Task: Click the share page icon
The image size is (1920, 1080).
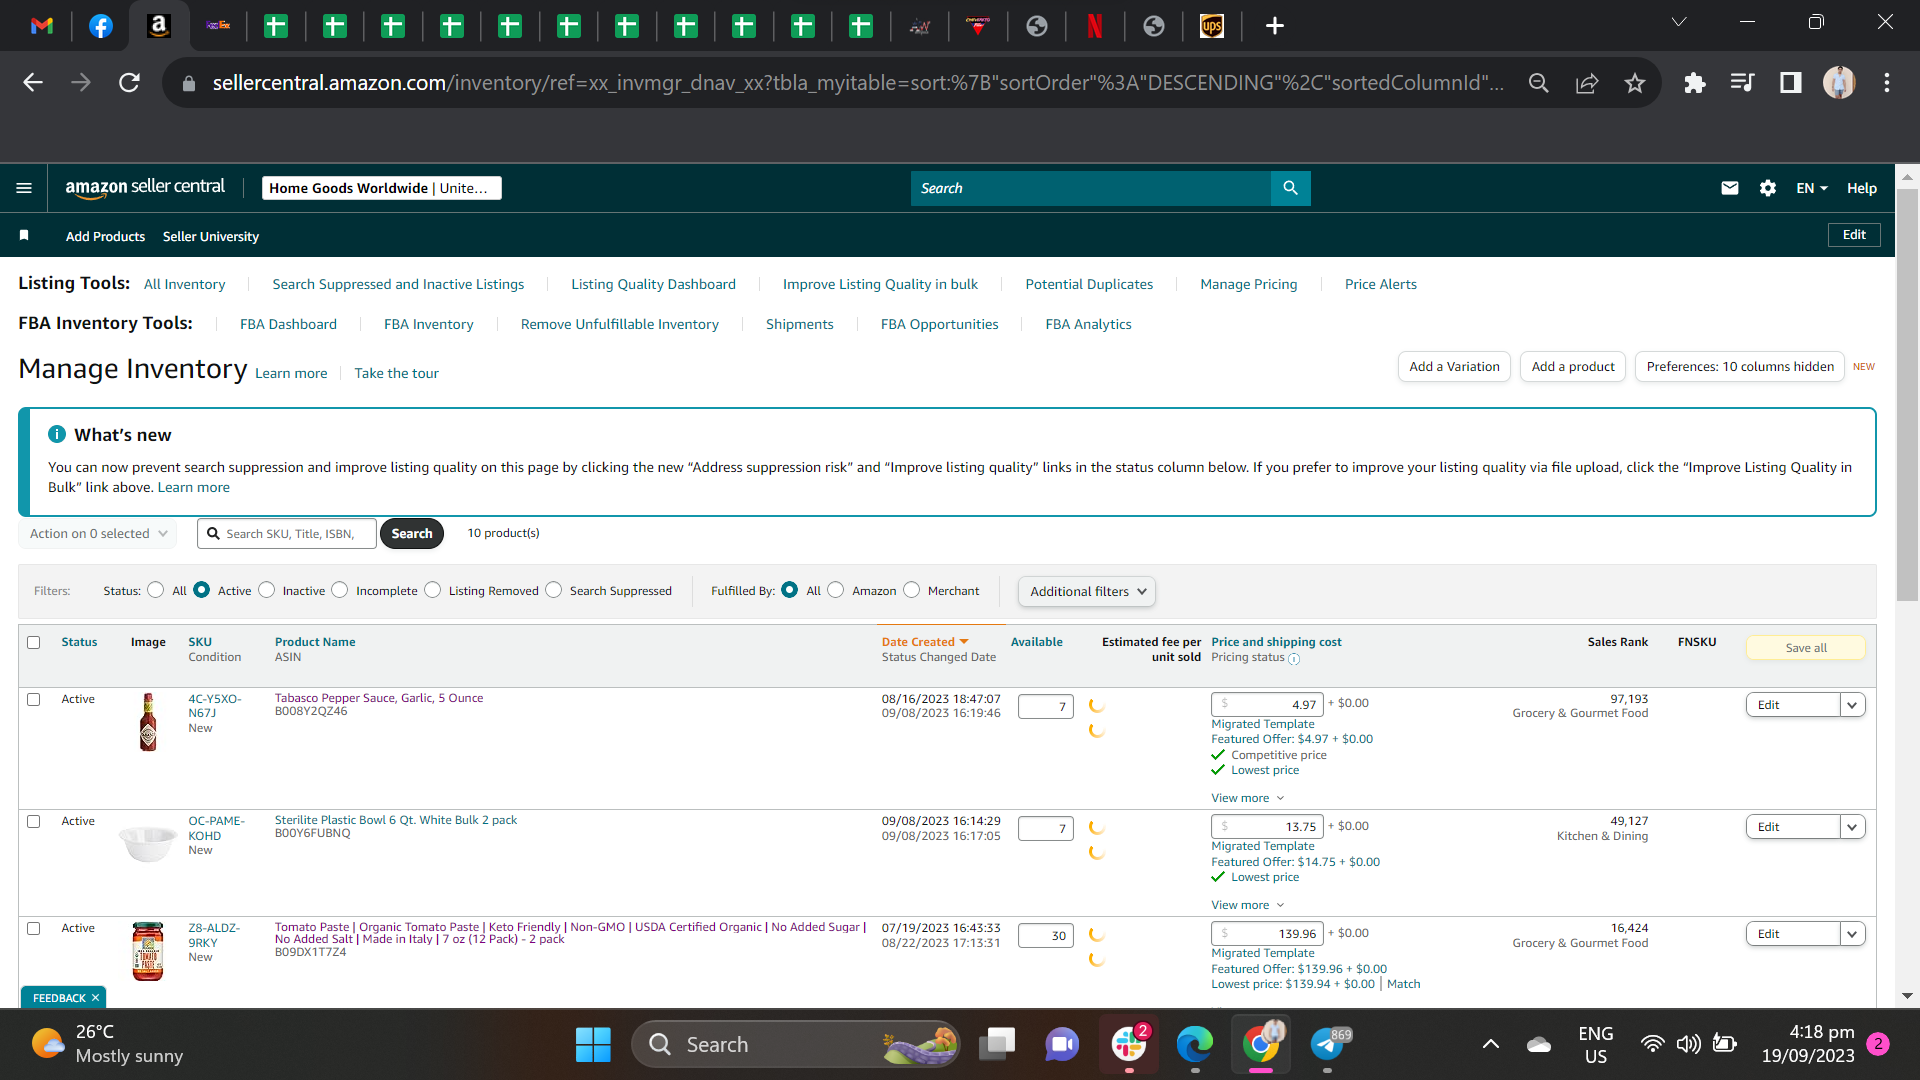Action: click(x=1587, y=83)
